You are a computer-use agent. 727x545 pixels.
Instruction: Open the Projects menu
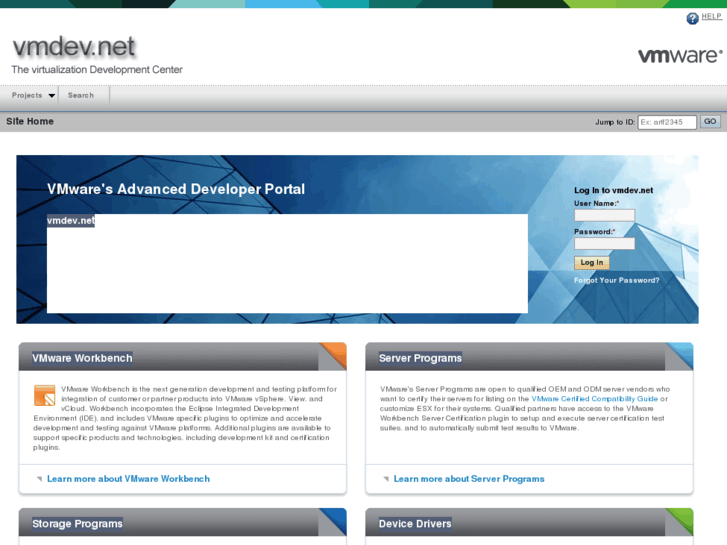tap(27, 95)
